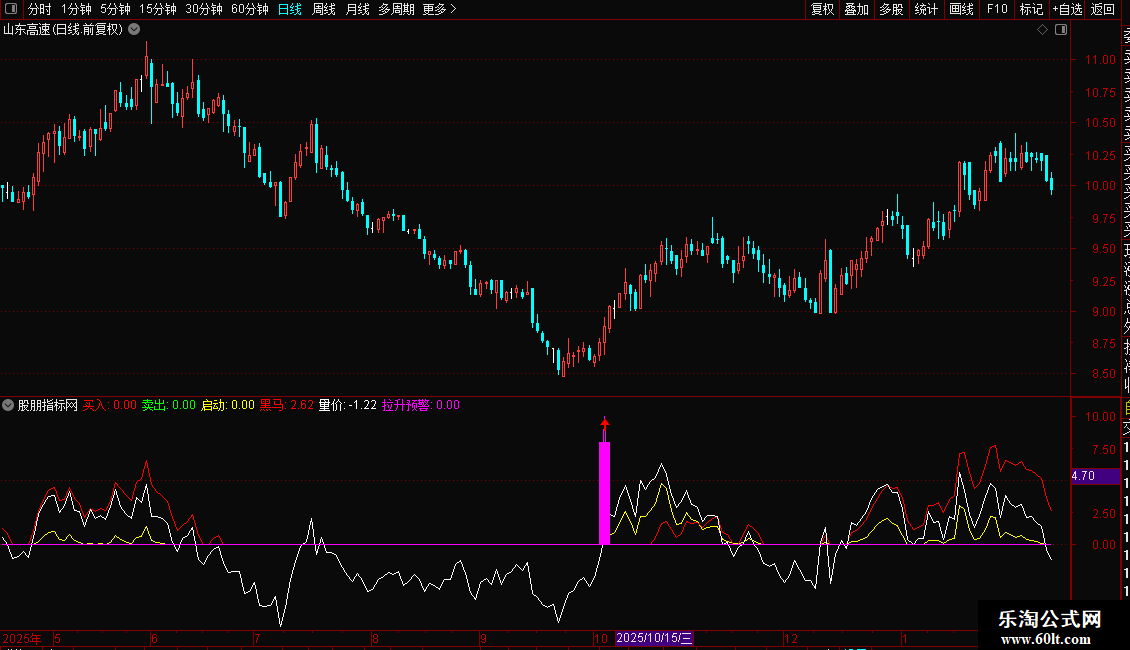Expand the 更多 periods menu
1130x650 pixels.
439,9
